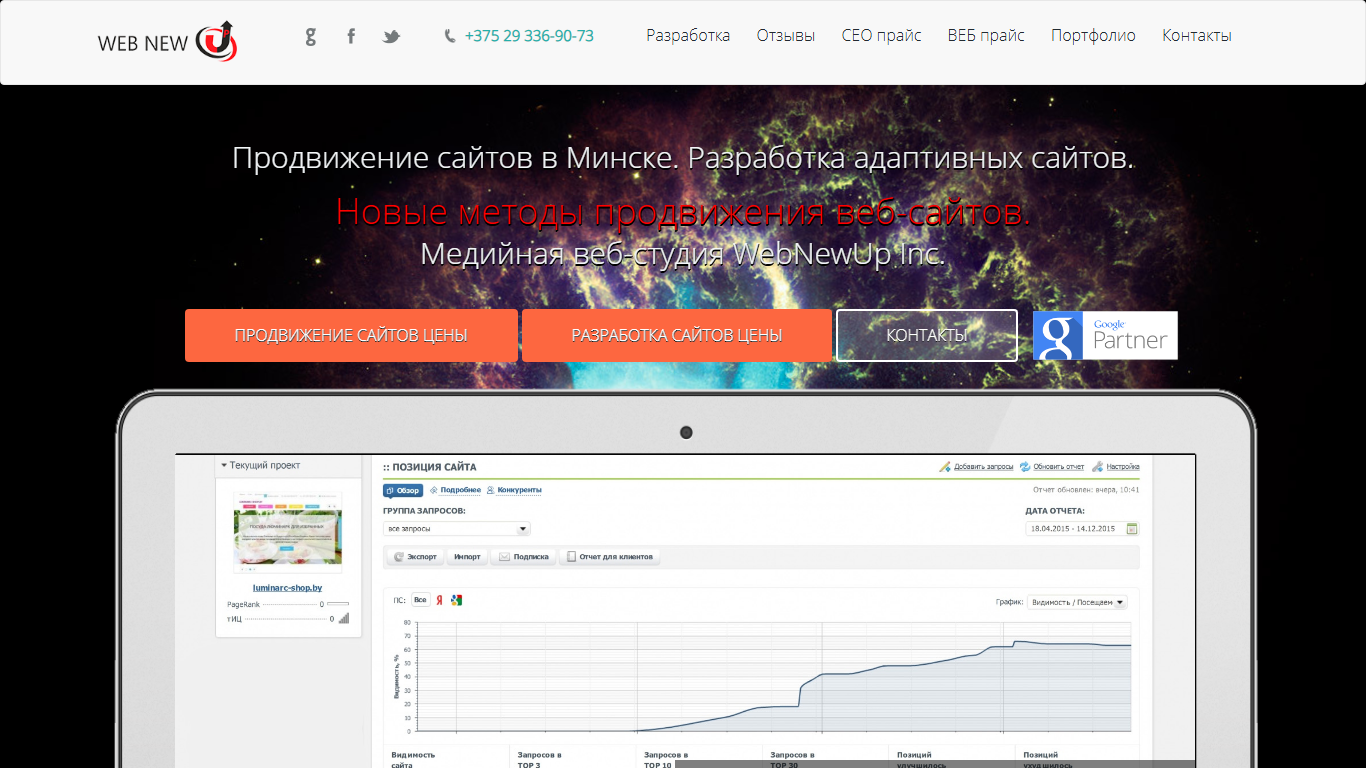Switch to the Обзор tab
Screen dimensions: 1366x768
(403, 490)
